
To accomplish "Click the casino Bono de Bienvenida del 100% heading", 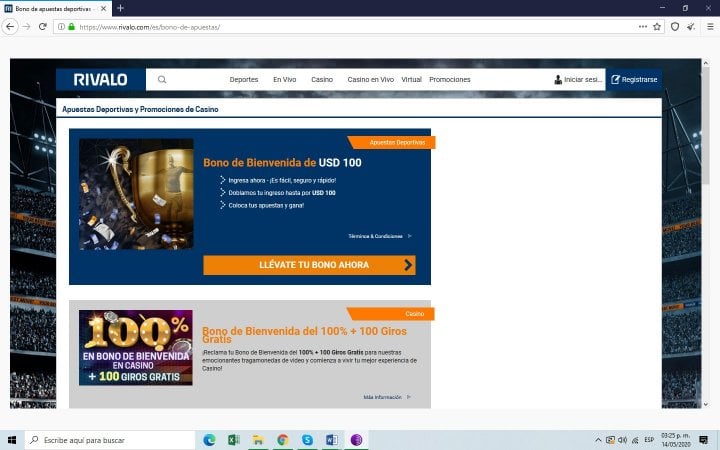I will pyautogui.click(x=304, y=335).
